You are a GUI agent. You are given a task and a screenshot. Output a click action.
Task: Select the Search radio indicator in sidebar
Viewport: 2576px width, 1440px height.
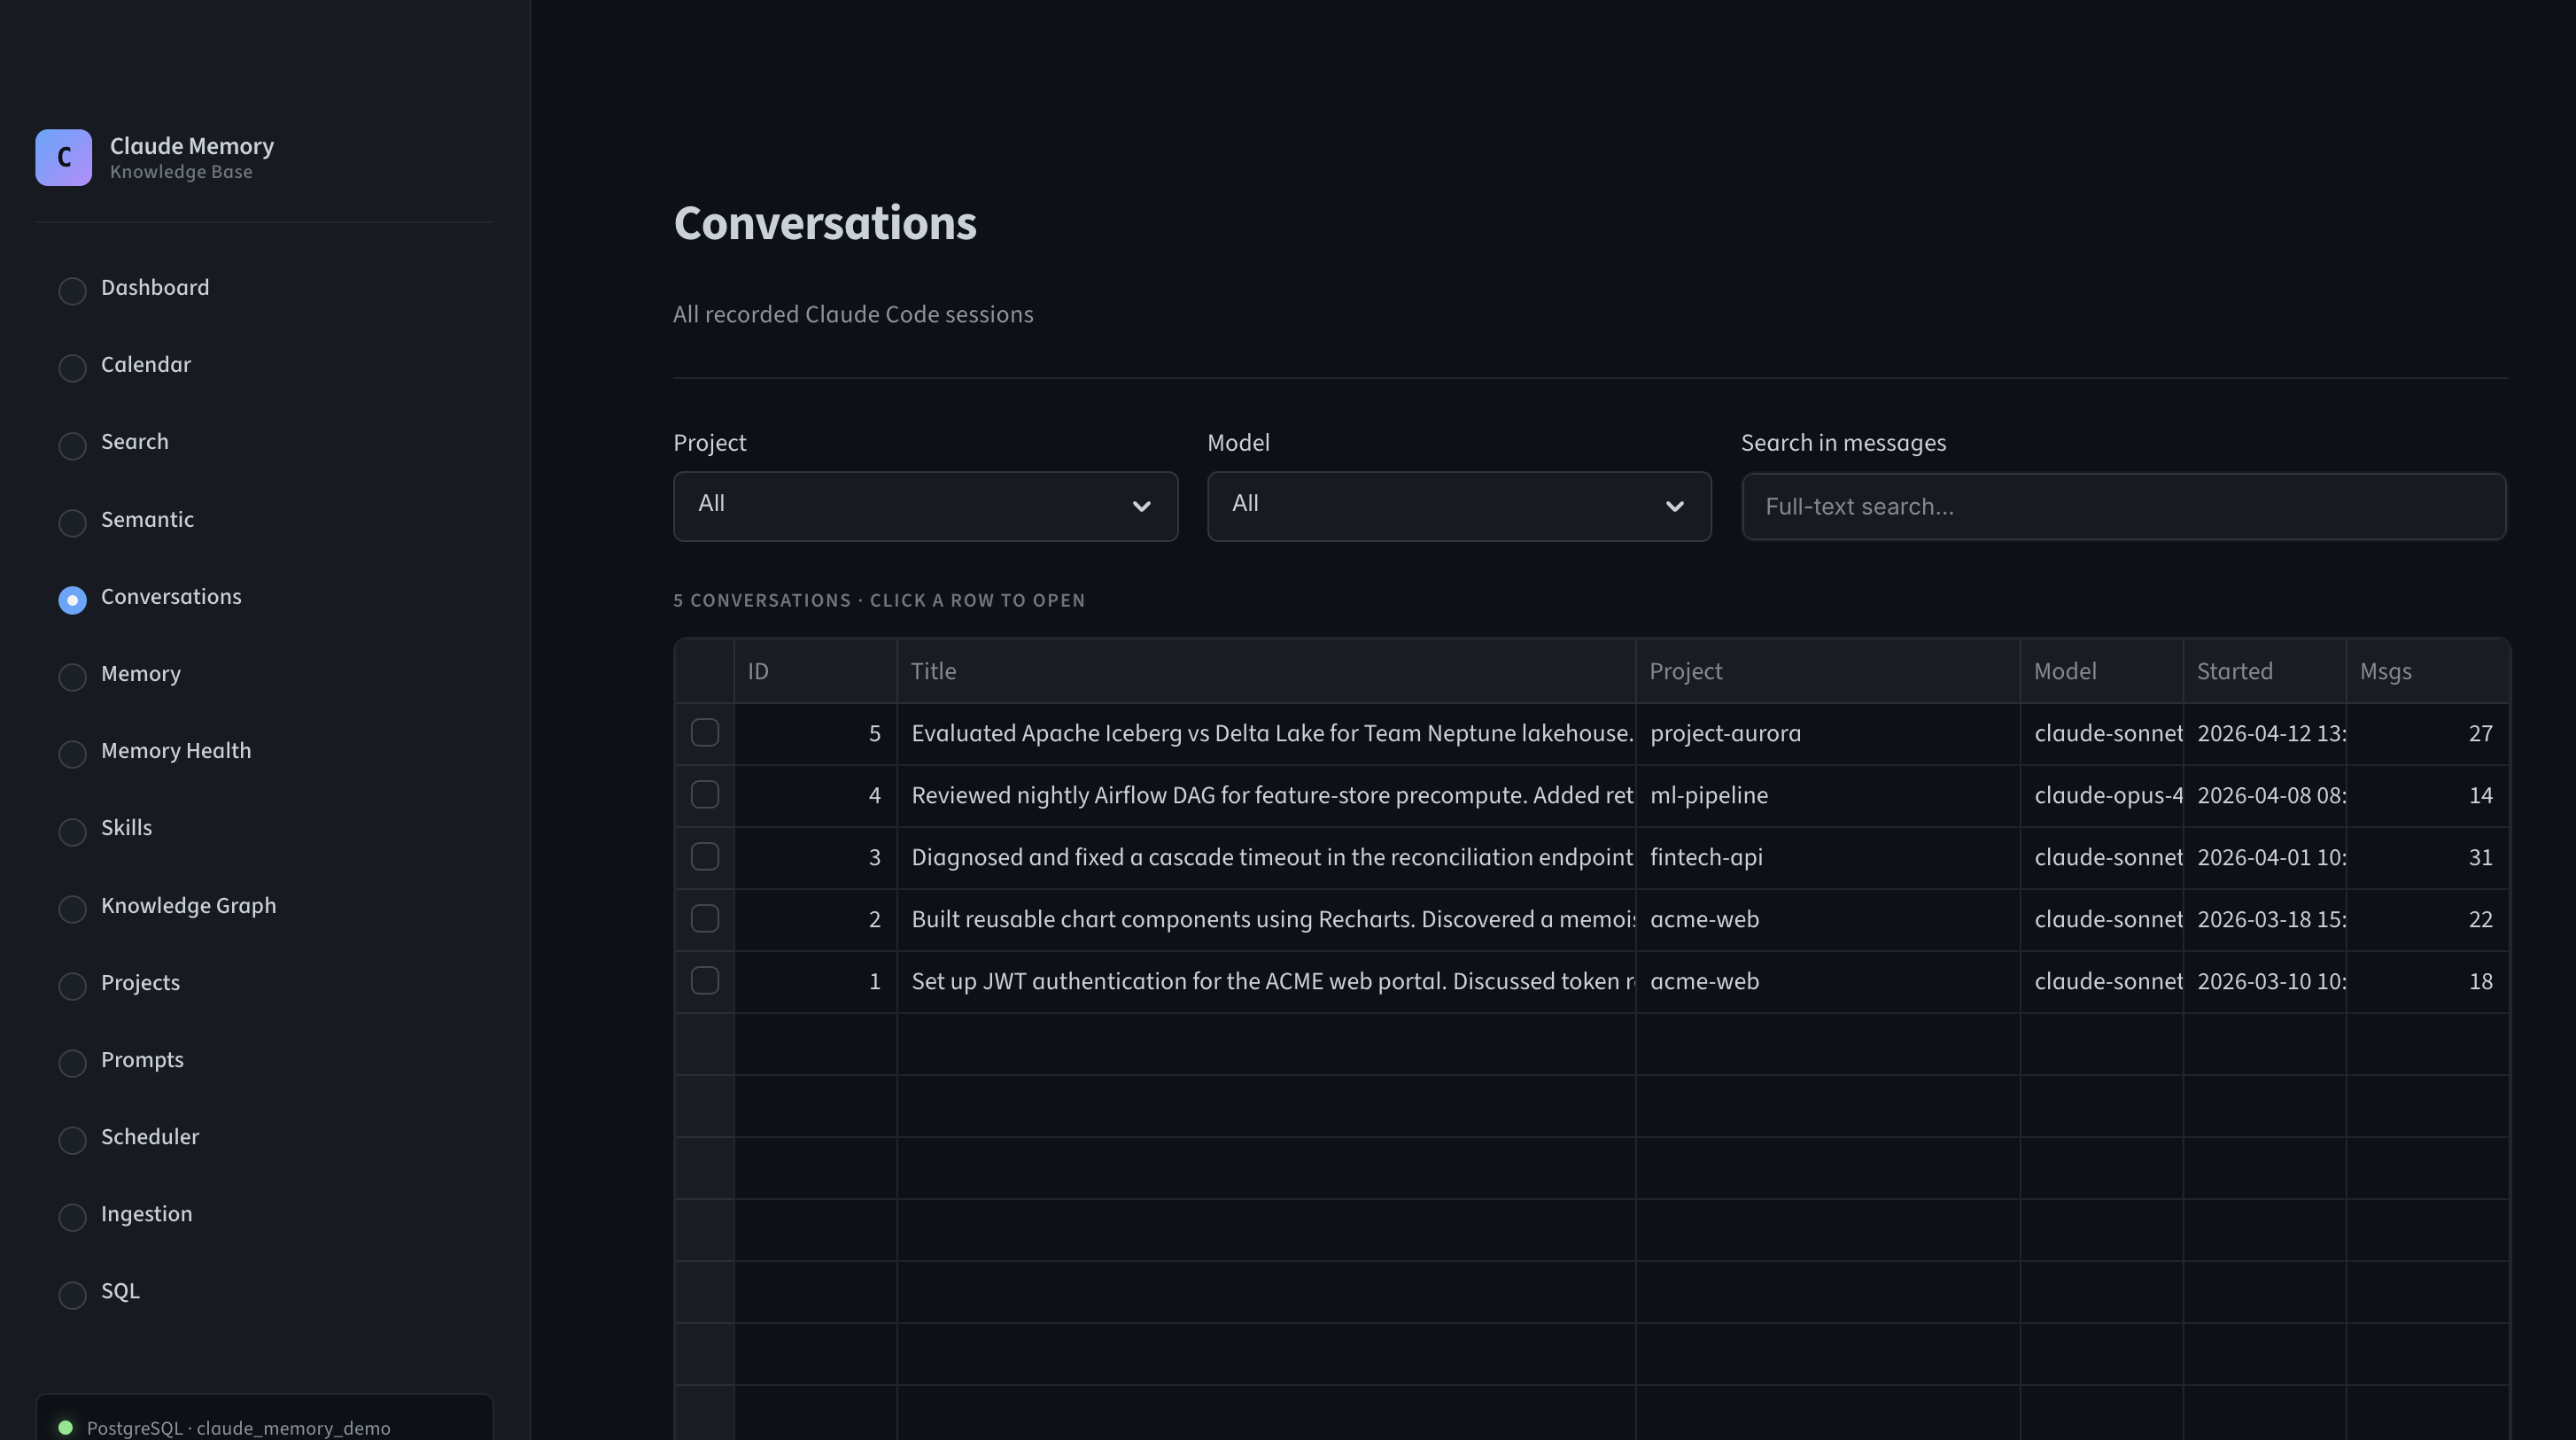pyautogui.click(x=72, y=445)
